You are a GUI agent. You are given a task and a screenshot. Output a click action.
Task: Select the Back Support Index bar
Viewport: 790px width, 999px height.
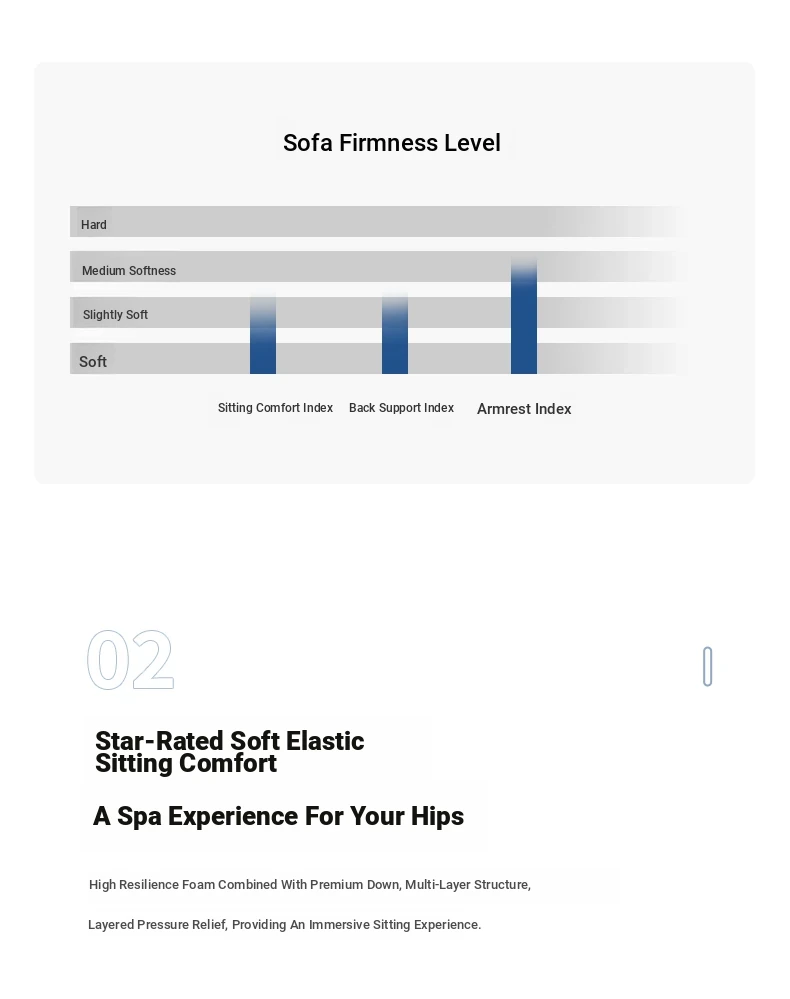pyautogui.click(x=394, y=333)
